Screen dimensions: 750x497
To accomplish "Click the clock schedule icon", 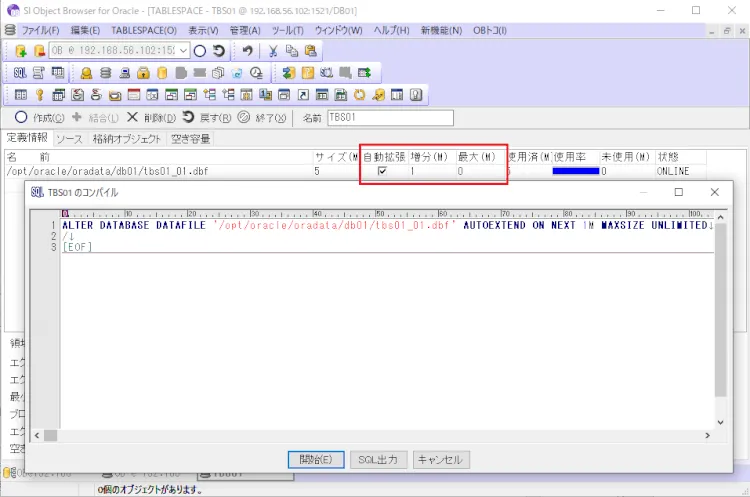I will click(x=256, y=73).
